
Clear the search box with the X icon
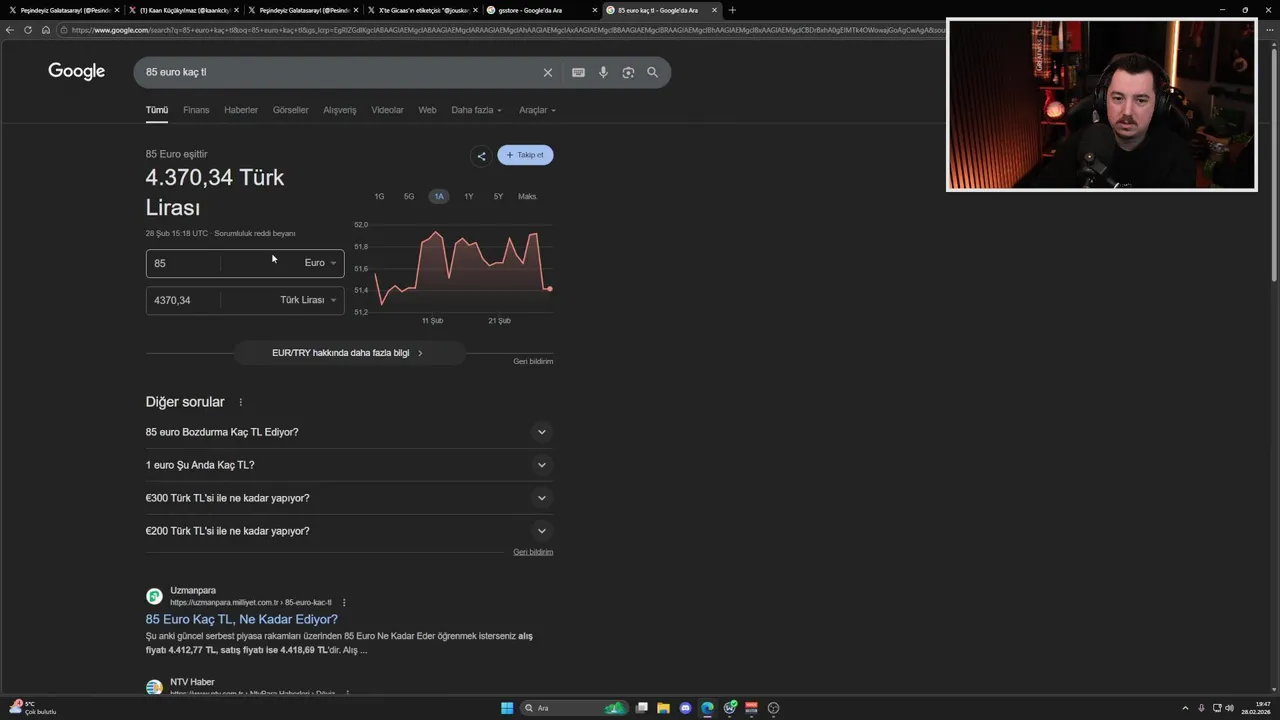[x=547, y=72]
